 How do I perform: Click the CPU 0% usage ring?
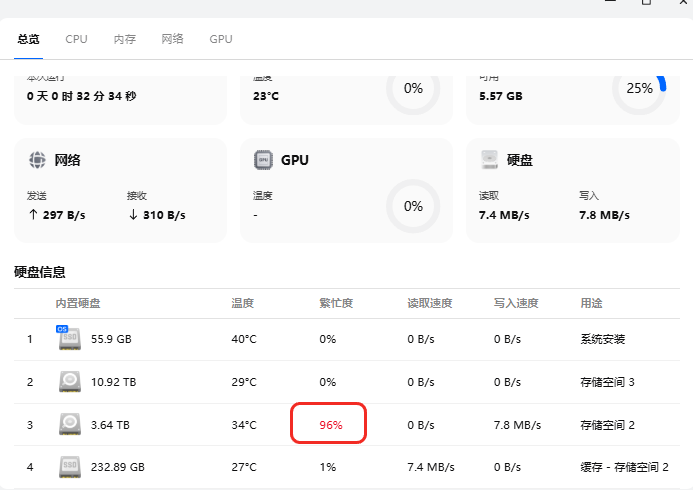tap(413, 88)
